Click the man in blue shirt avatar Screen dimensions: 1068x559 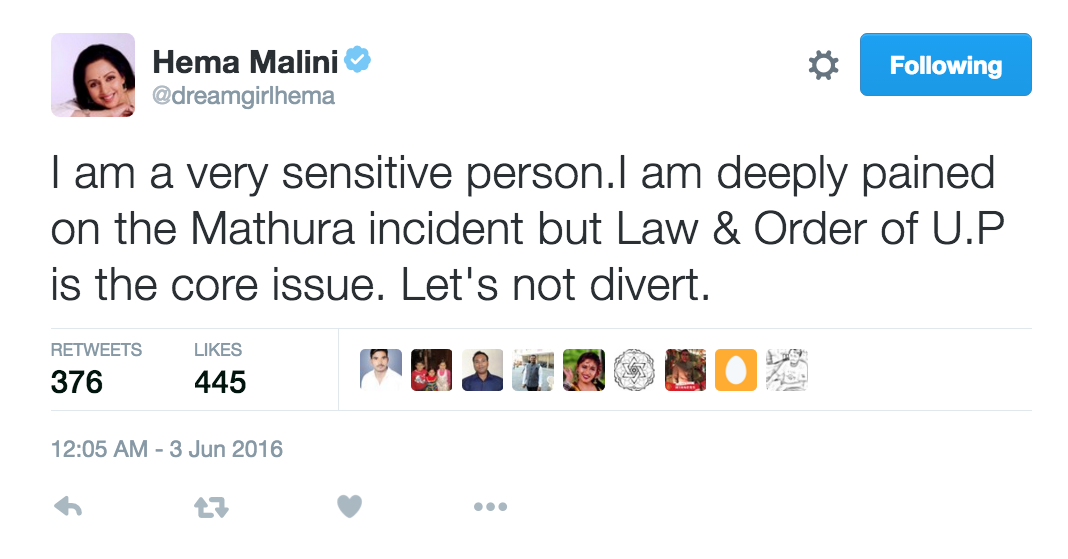pos(483,370)
